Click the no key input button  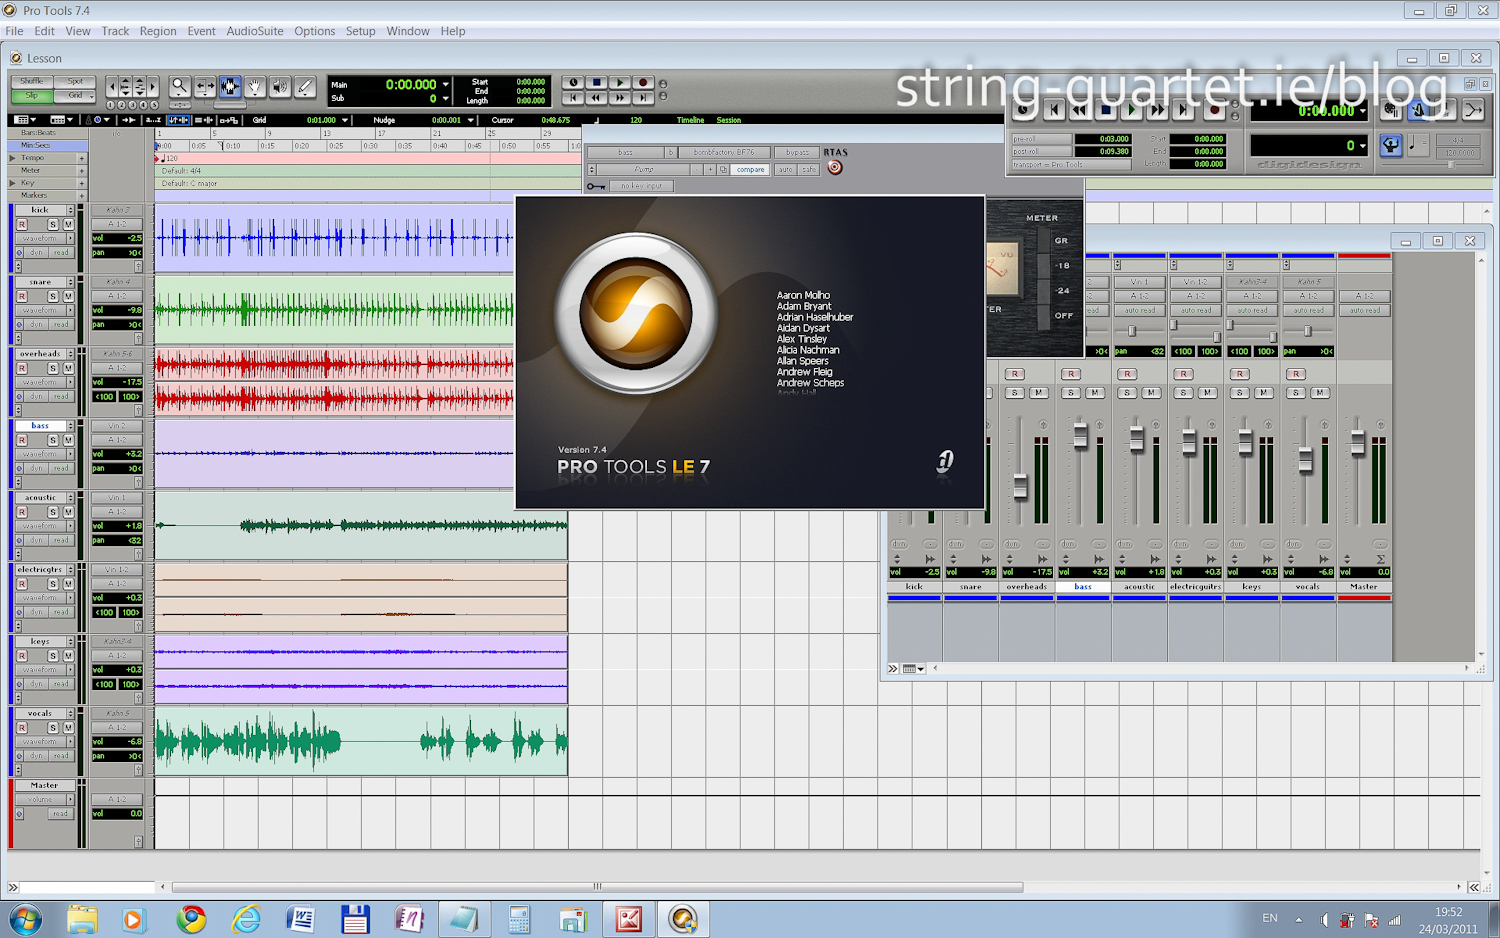click(x=641, y=186)
